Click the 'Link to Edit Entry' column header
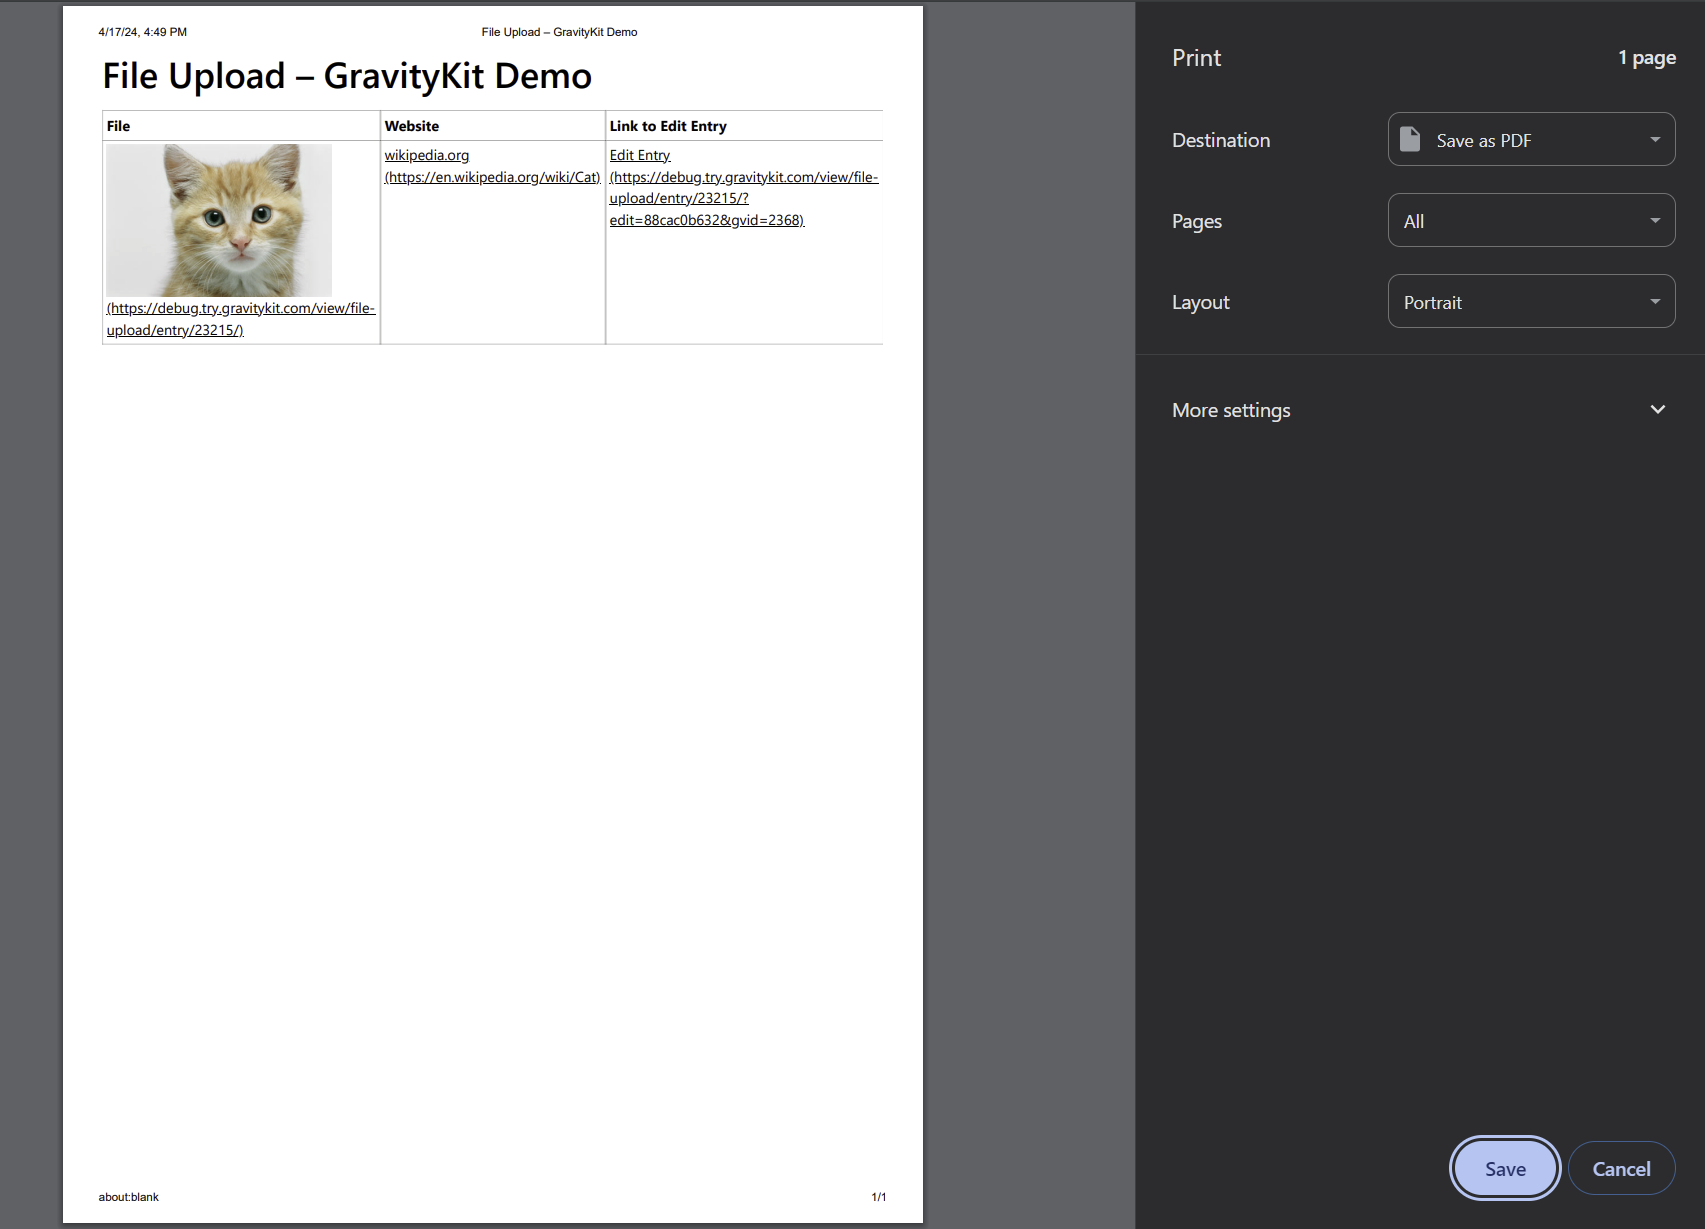Image resolution: width=1705 pixels, height=1229 pixels. [668, 126]
